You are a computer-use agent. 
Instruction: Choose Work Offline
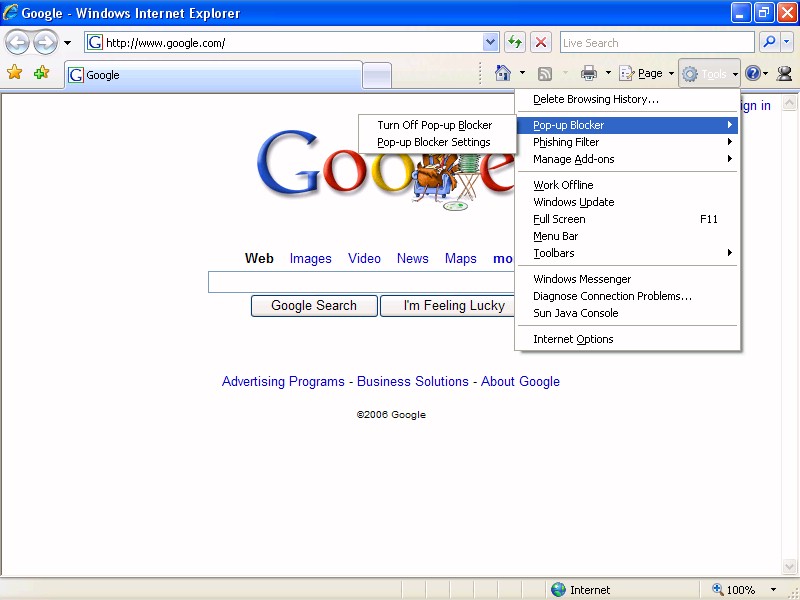click(628, 185)
